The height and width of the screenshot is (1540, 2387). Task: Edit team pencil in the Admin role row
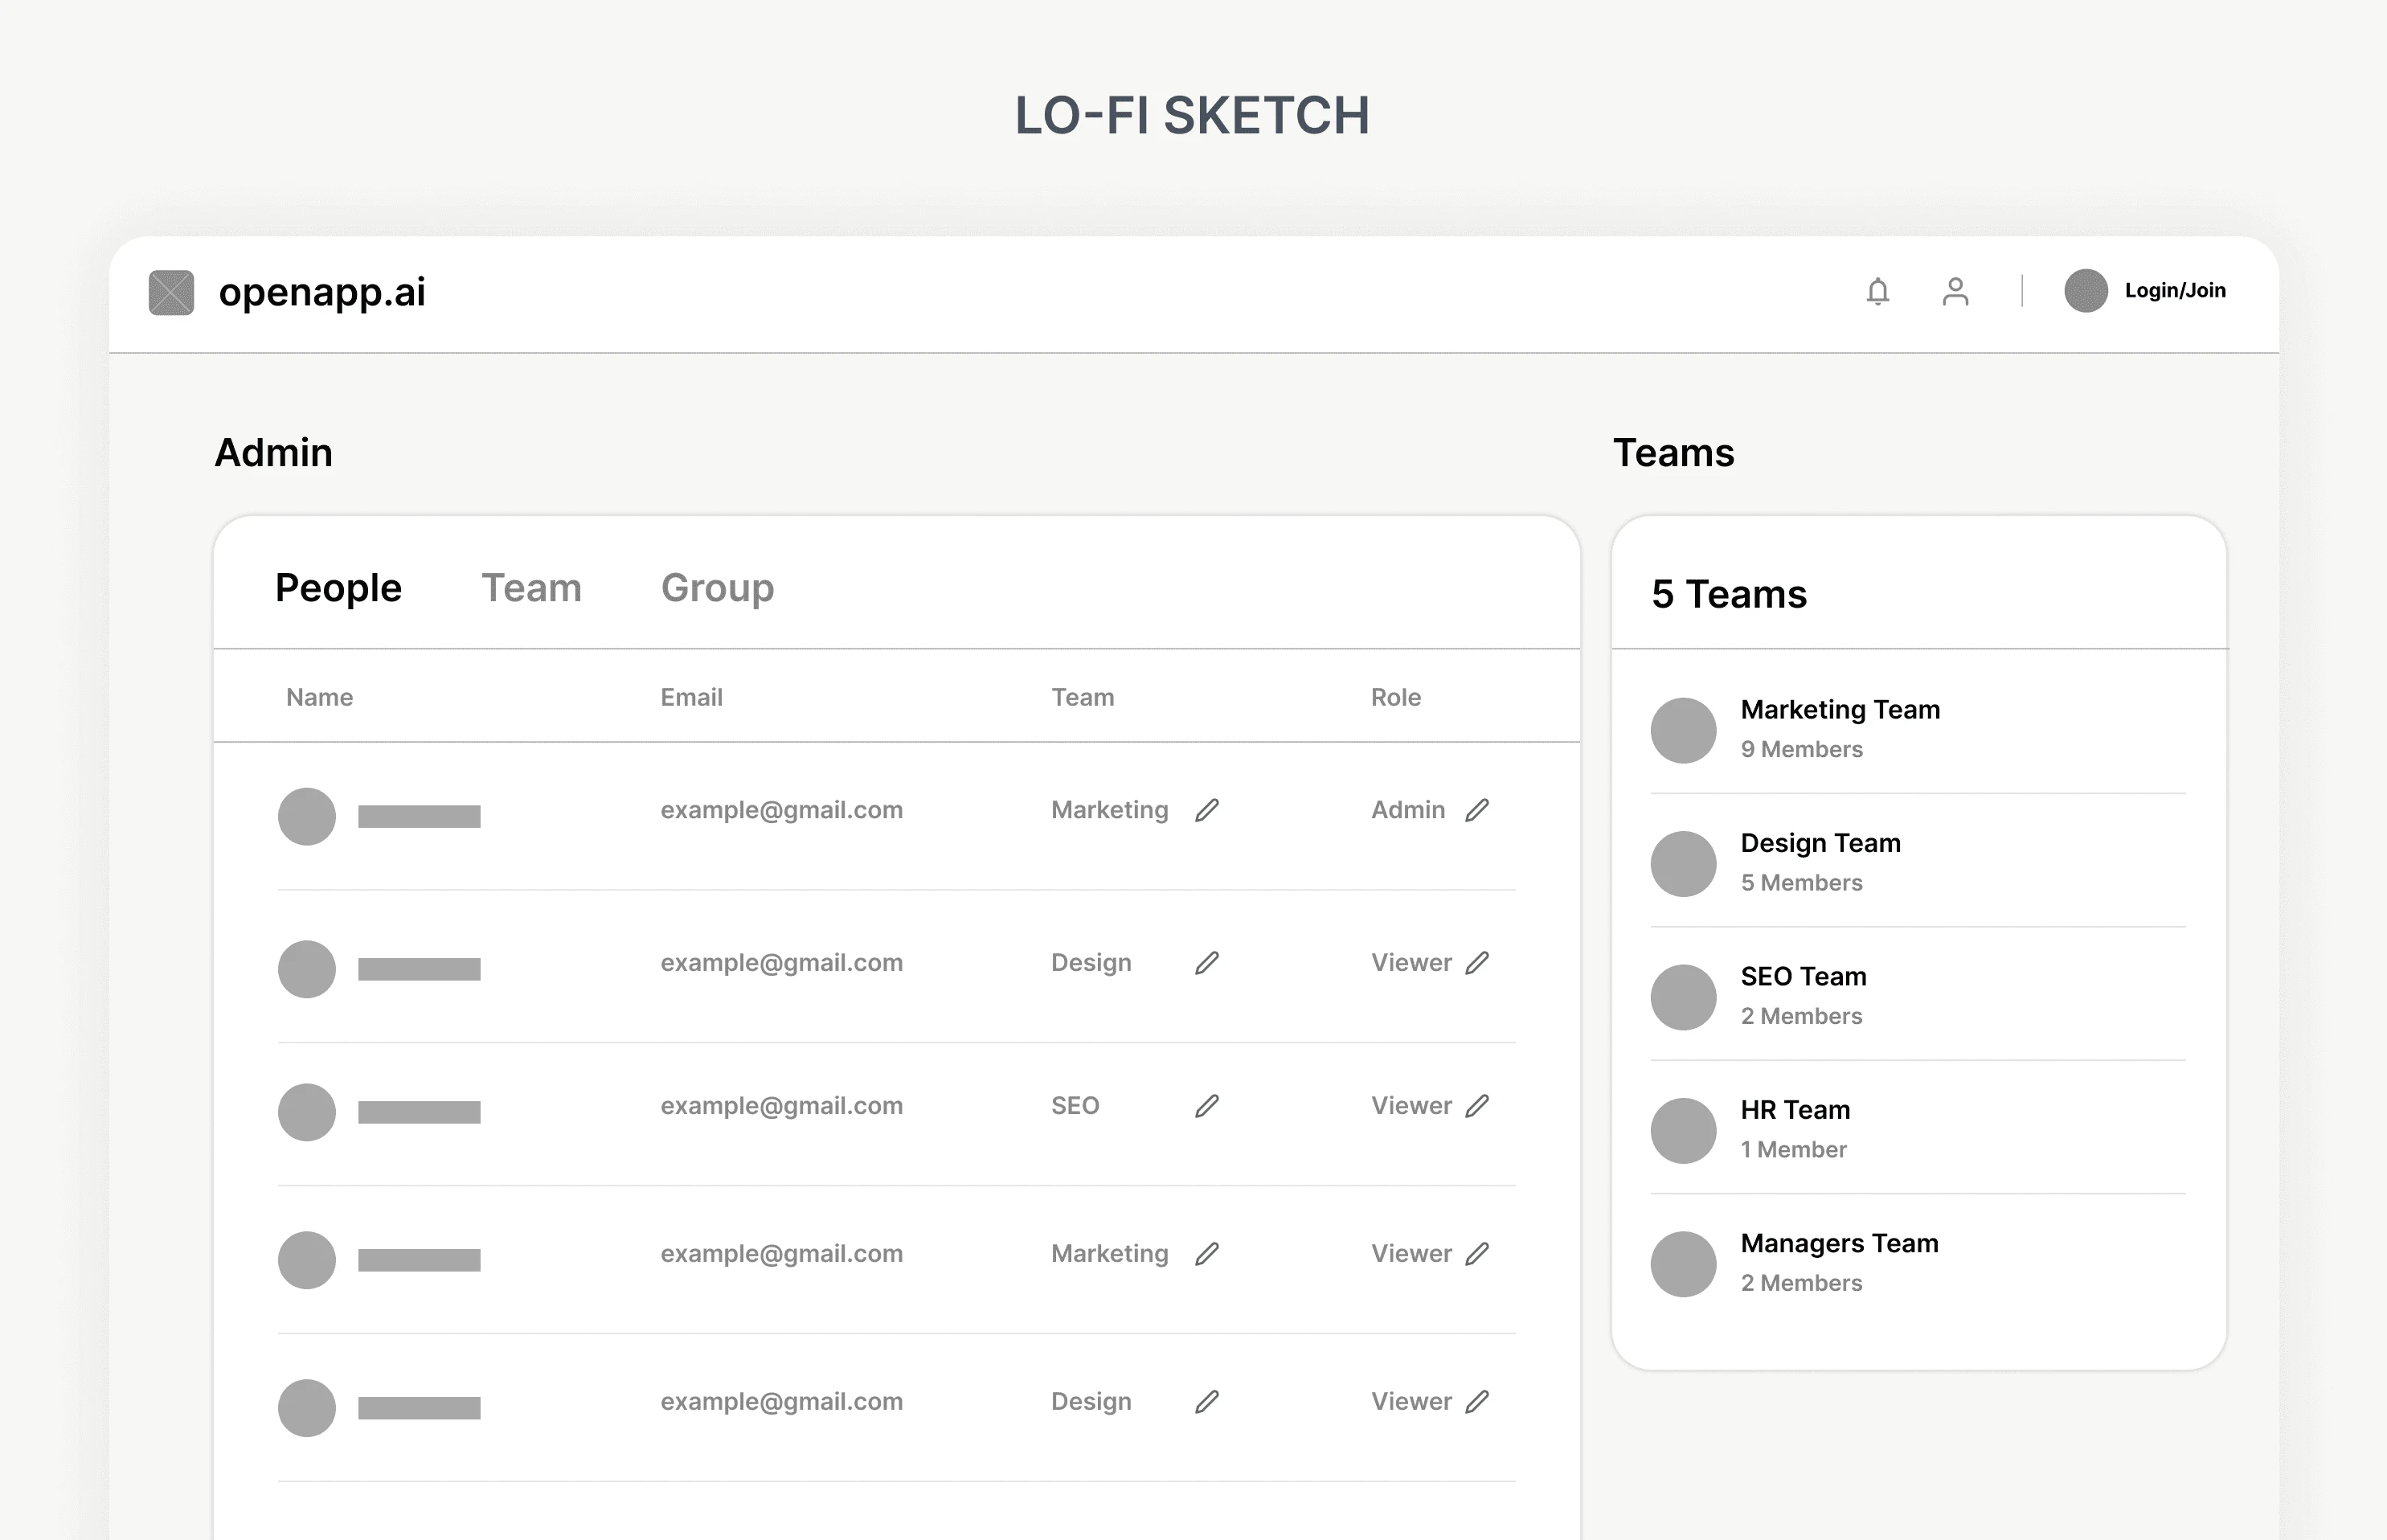1207,810
